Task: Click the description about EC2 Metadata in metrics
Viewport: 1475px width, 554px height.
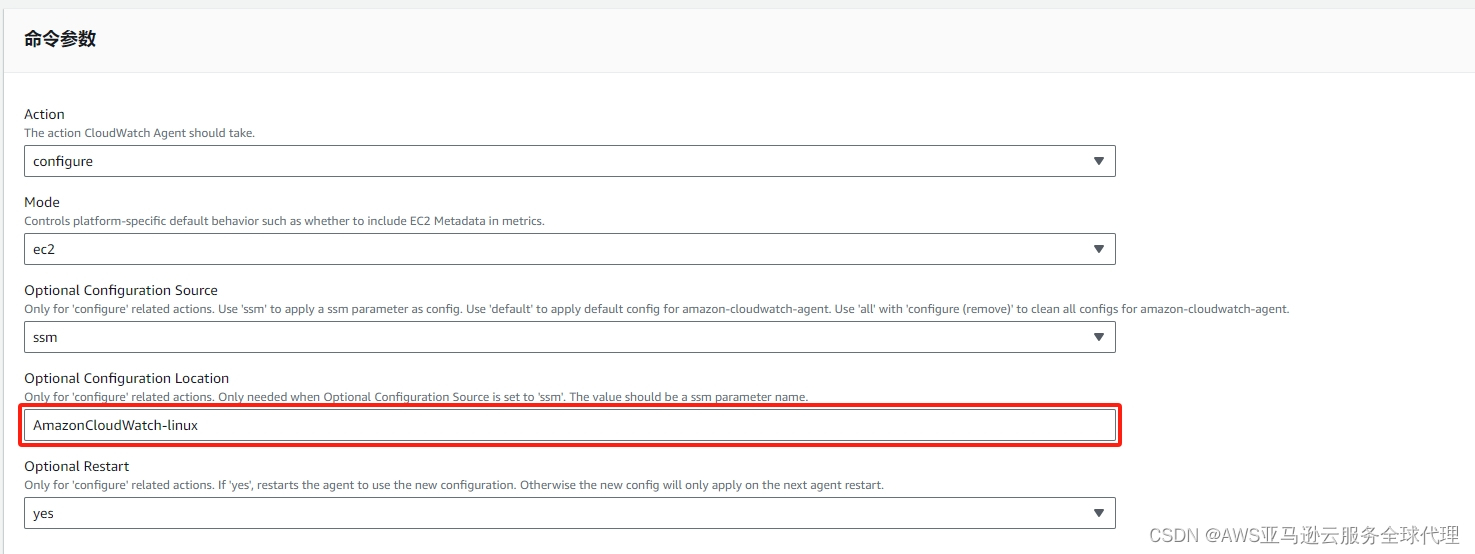Action: click(284, 221)
